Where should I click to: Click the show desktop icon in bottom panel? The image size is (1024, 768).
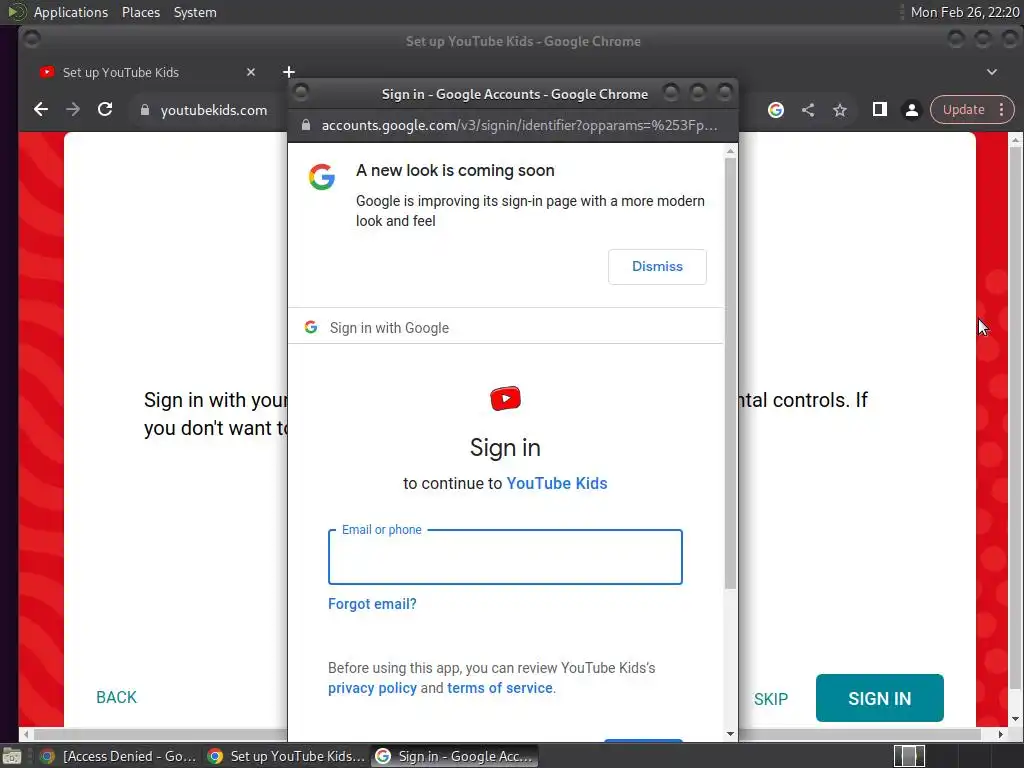click(12, 756)
